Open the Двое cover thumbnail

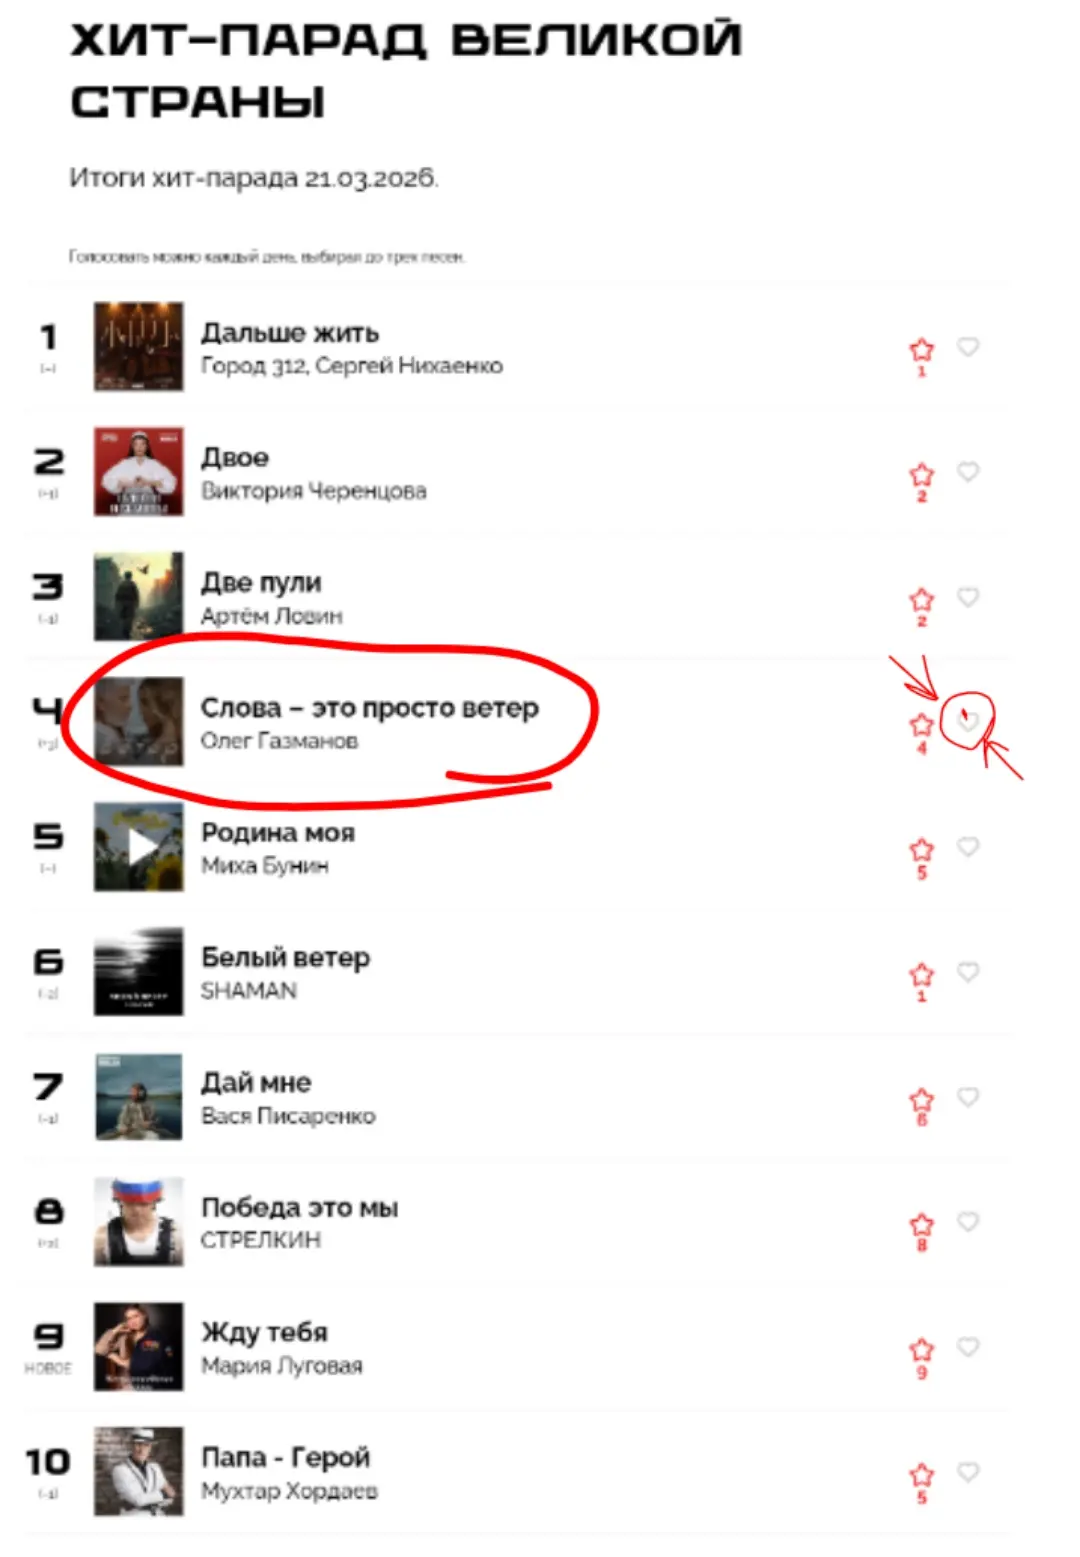coord(139,472)
